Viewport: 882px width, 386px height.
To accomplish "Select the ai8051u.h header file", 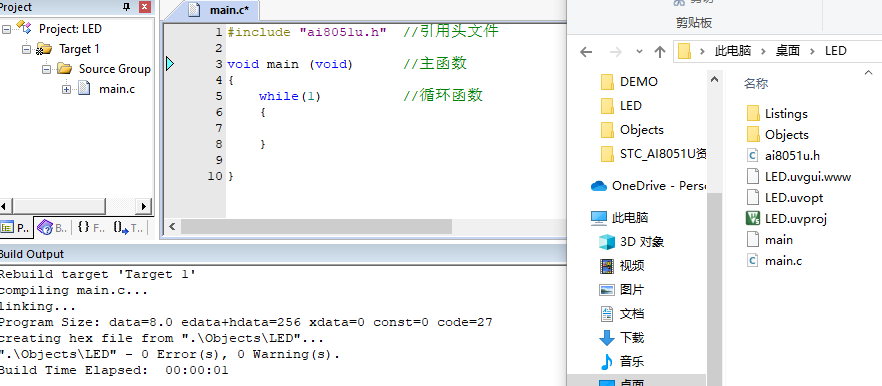I will pyautogui.click(x=778, y=155).
